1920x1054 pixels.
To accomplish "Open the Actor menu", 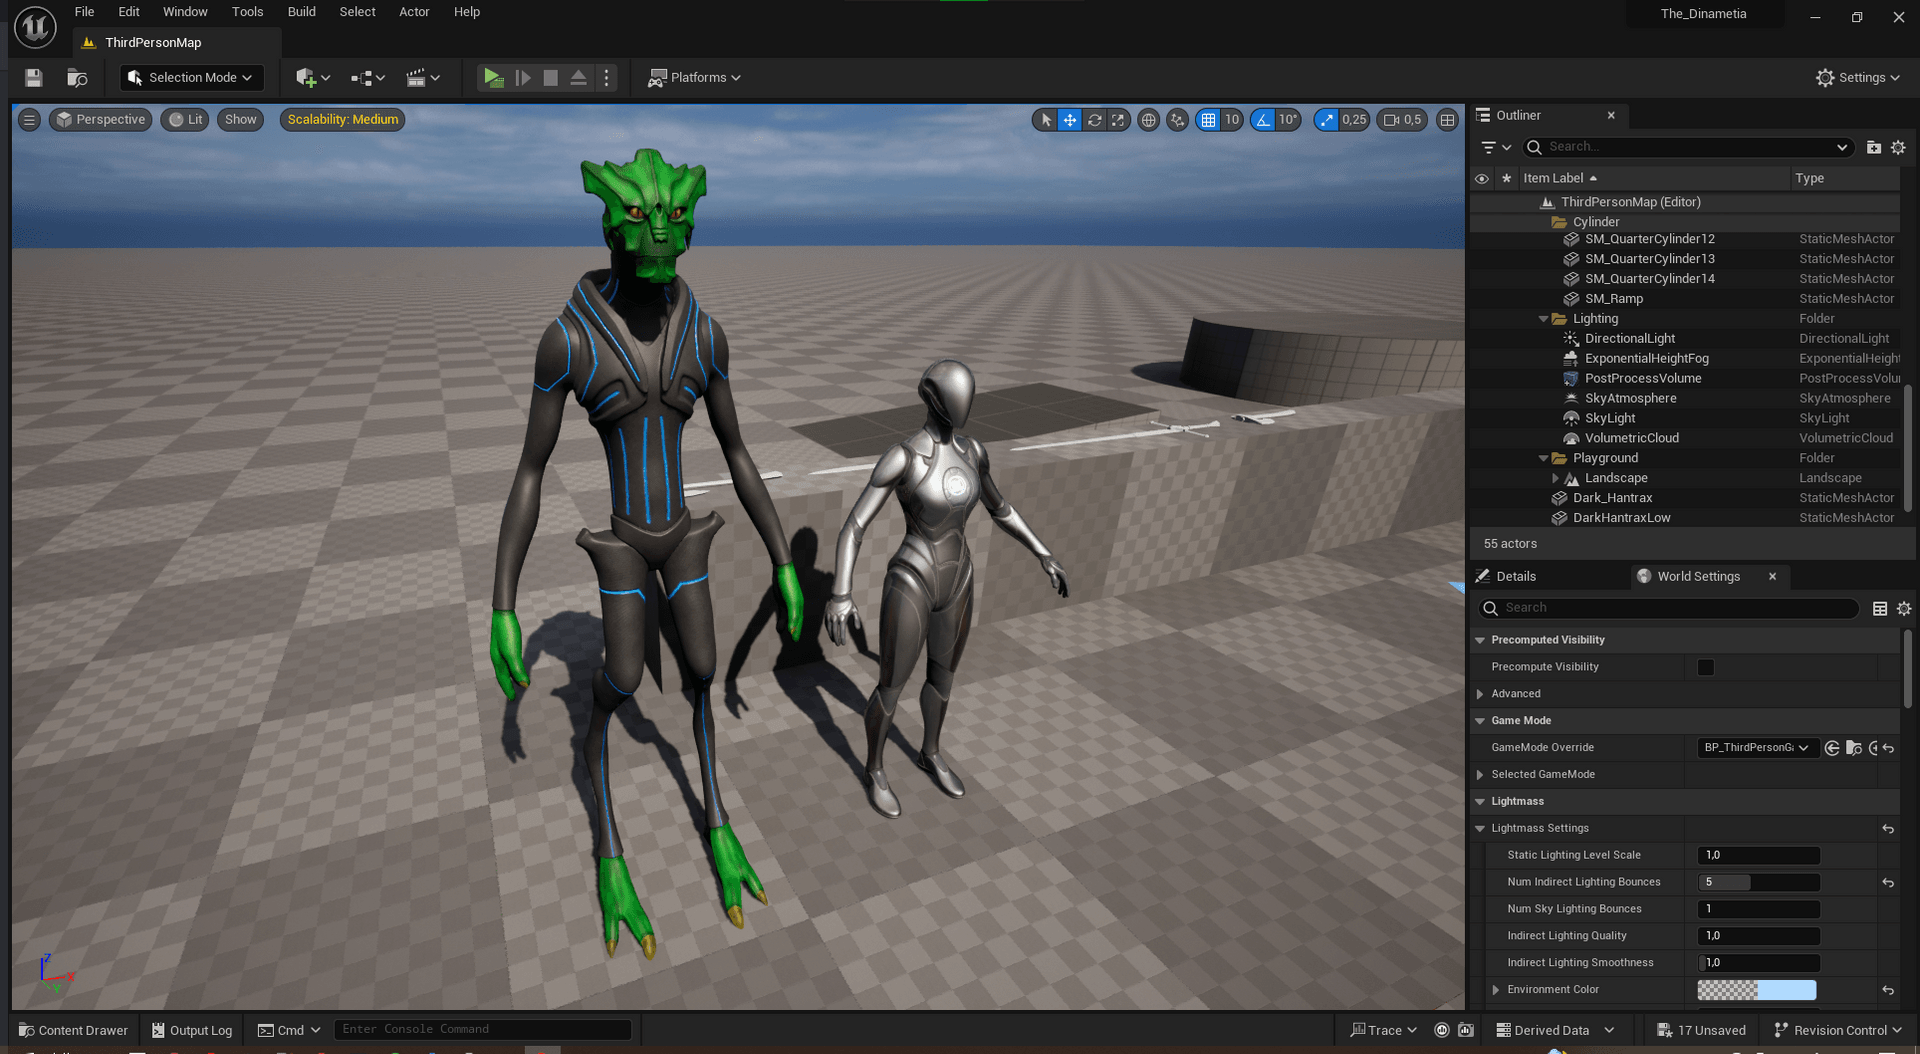I will coord(414,12).
